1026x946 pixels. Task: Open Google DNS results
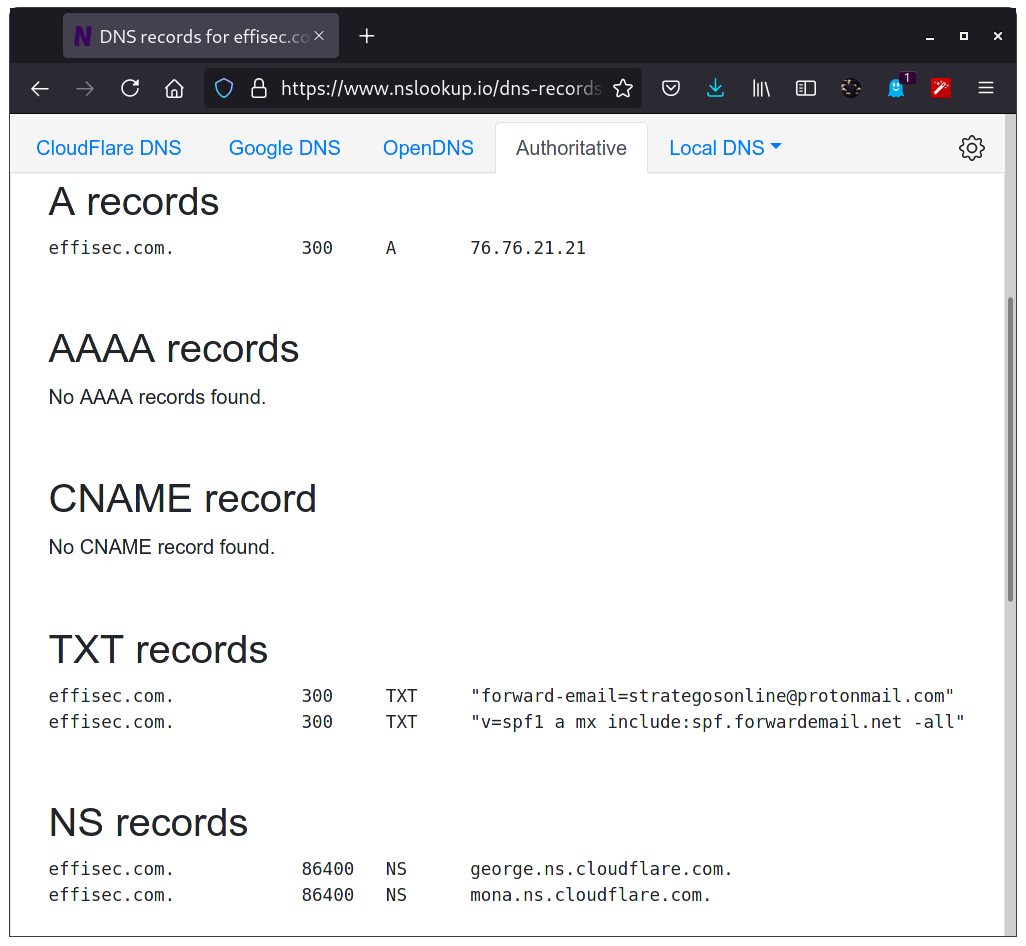(284, 147)
